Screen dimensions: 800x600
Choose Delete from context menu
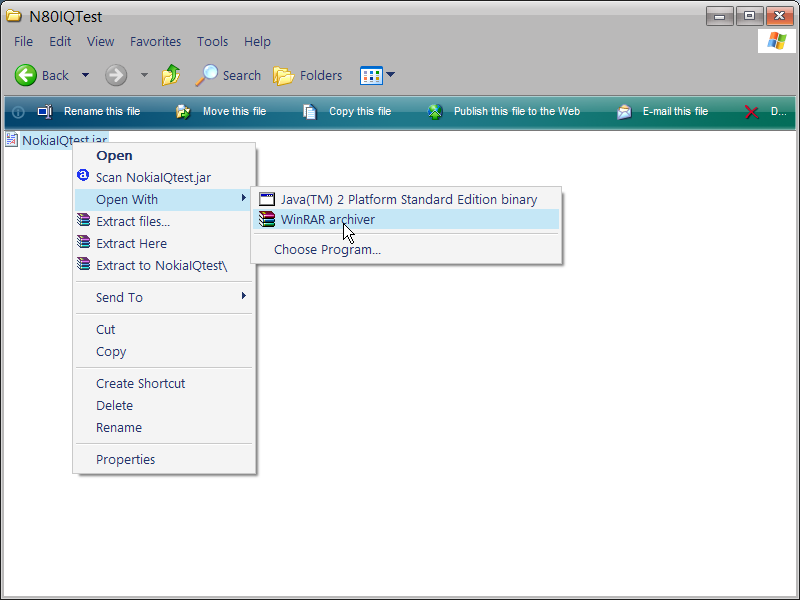pyautogui.click(x=114, y=406)
